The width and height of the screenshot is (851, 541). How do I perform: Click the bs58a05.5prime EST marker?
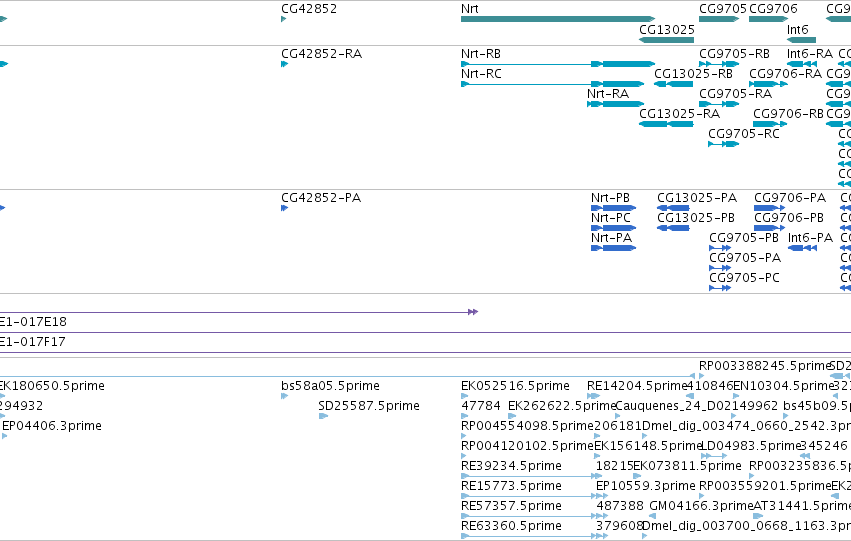point(284,396)
